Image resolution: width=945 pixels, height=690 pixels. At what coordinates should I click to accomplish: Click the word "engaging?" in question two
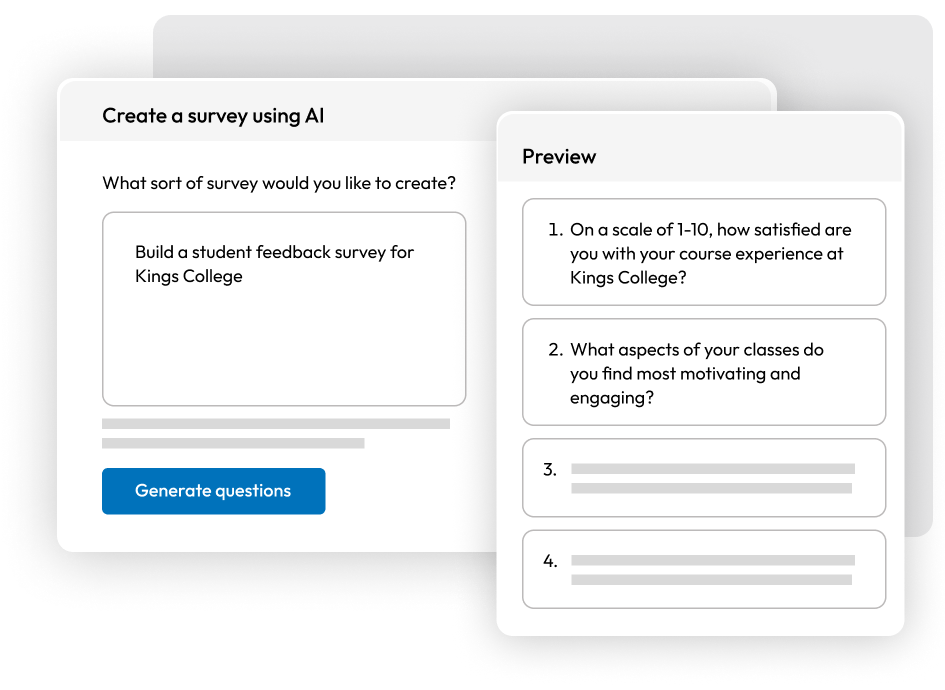(612, 398)
